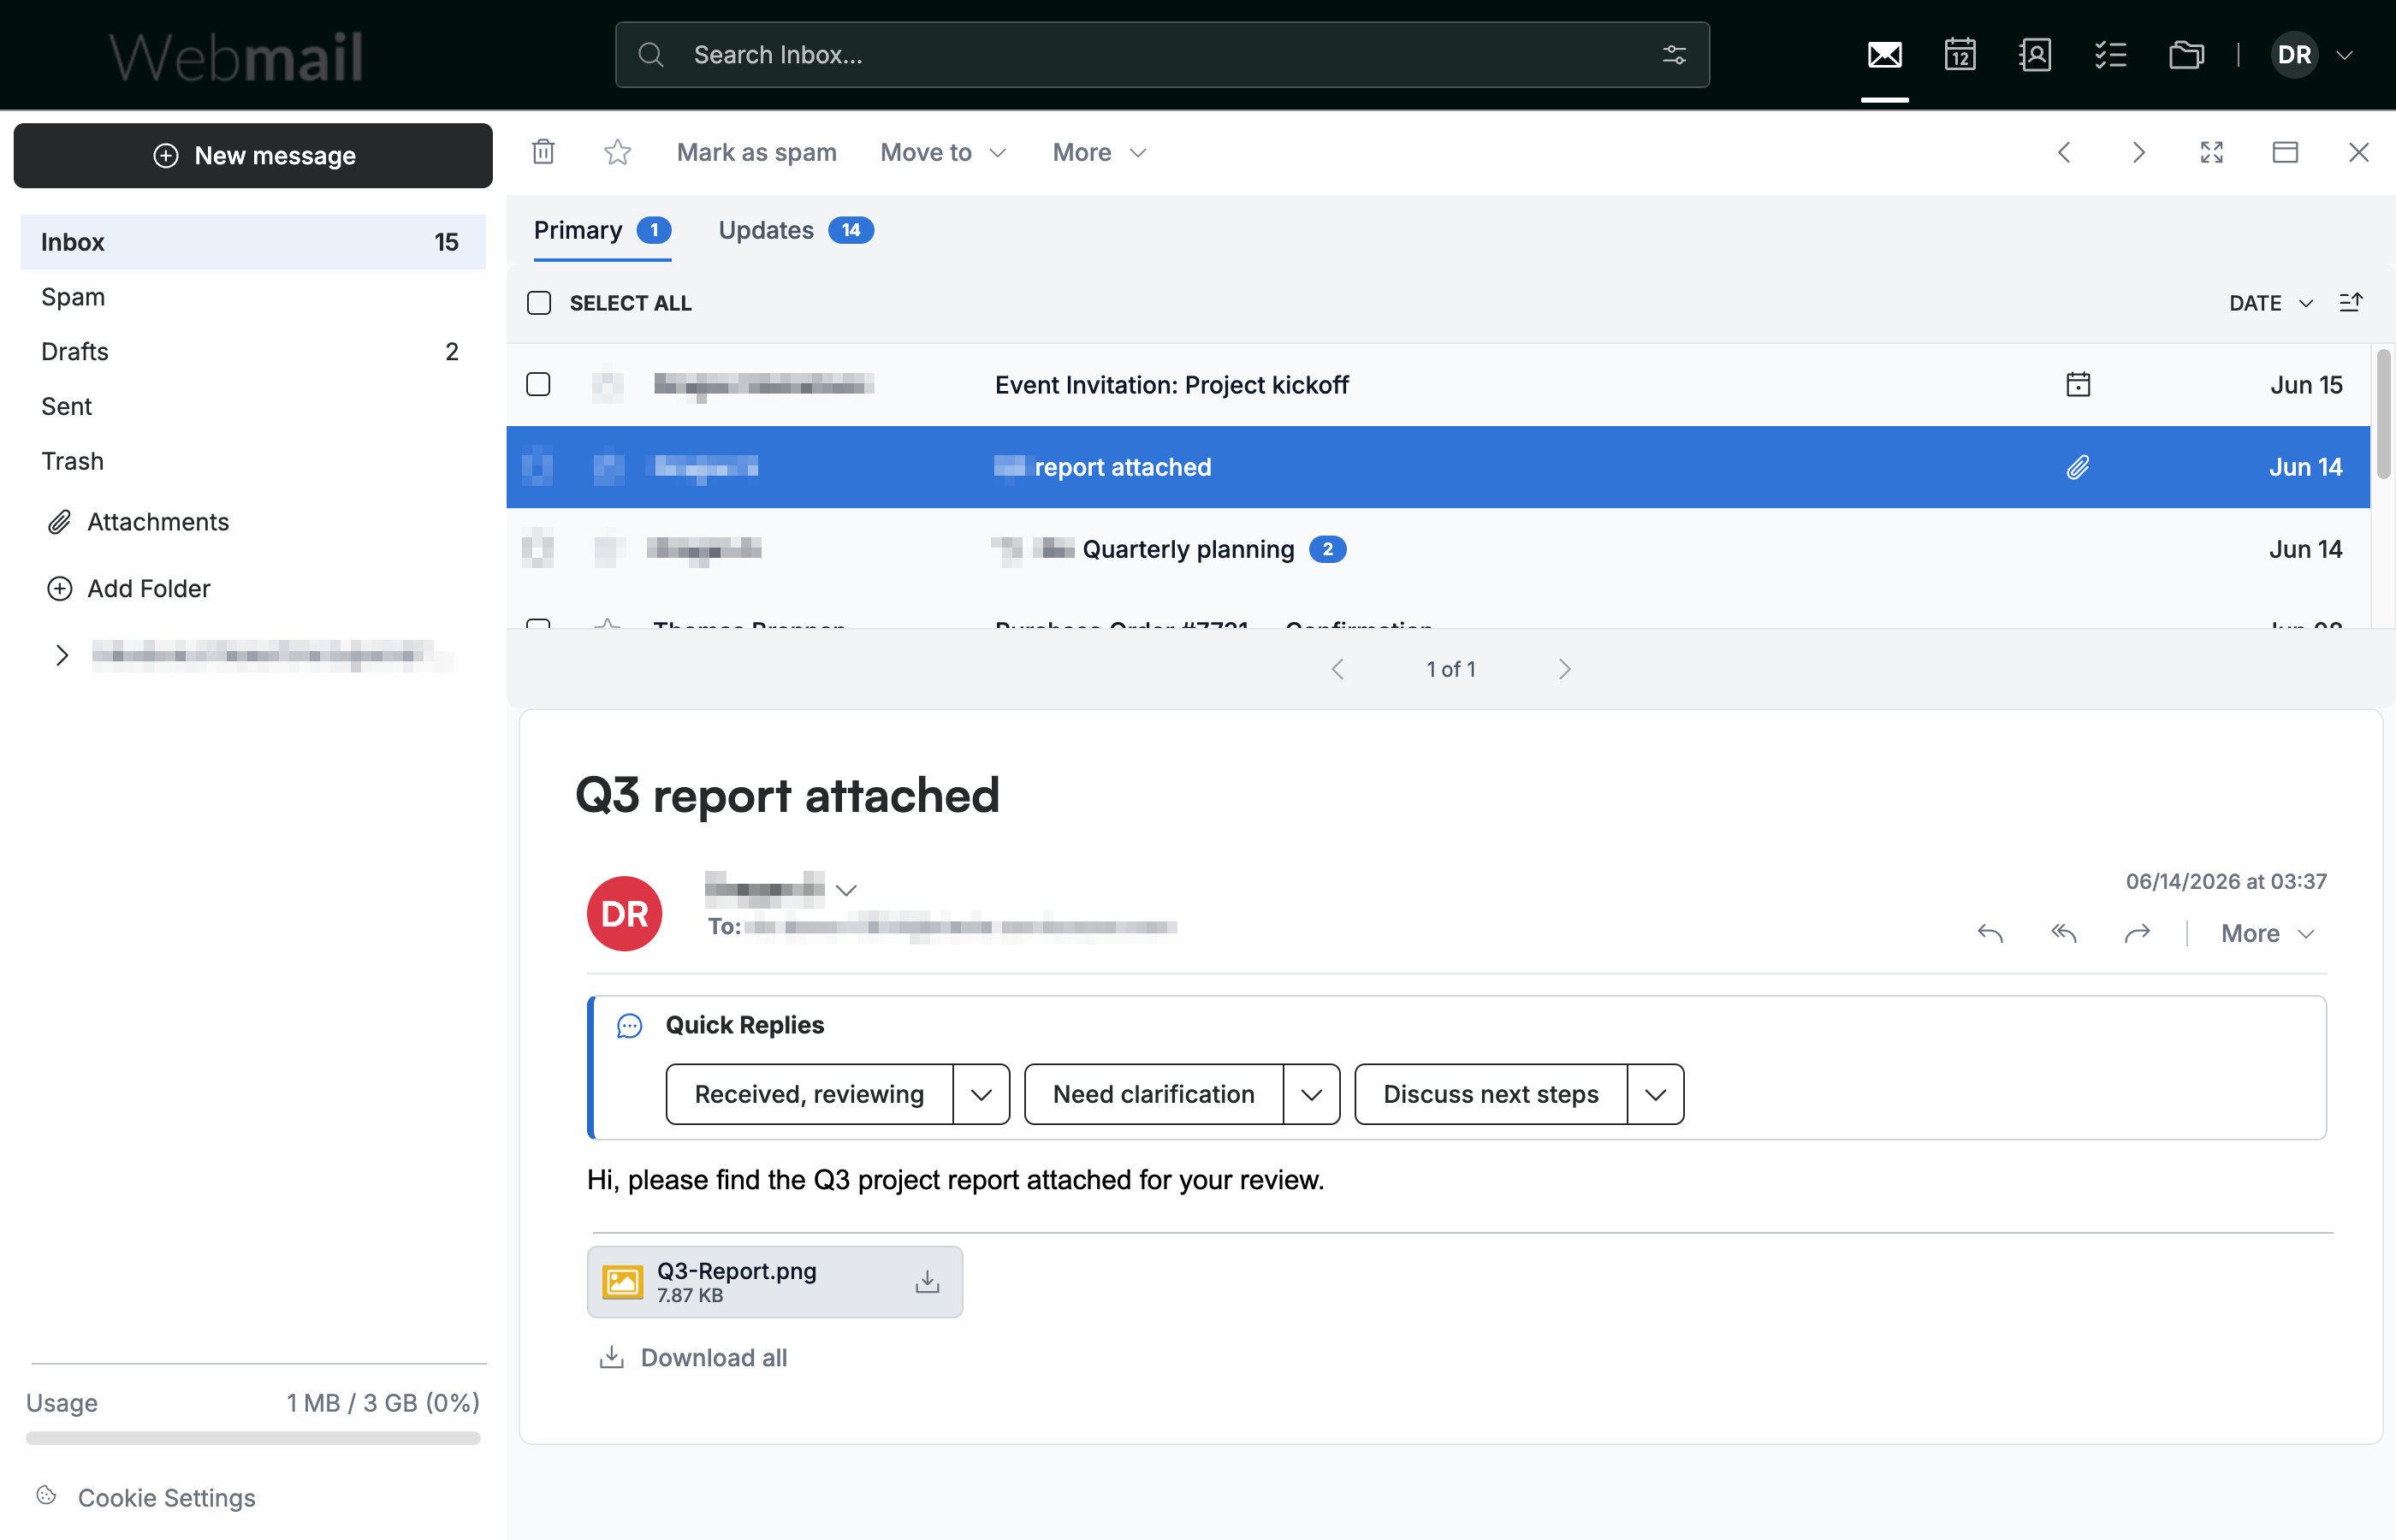
Task: Open the Sent folder
Action: tap(253, 406)
